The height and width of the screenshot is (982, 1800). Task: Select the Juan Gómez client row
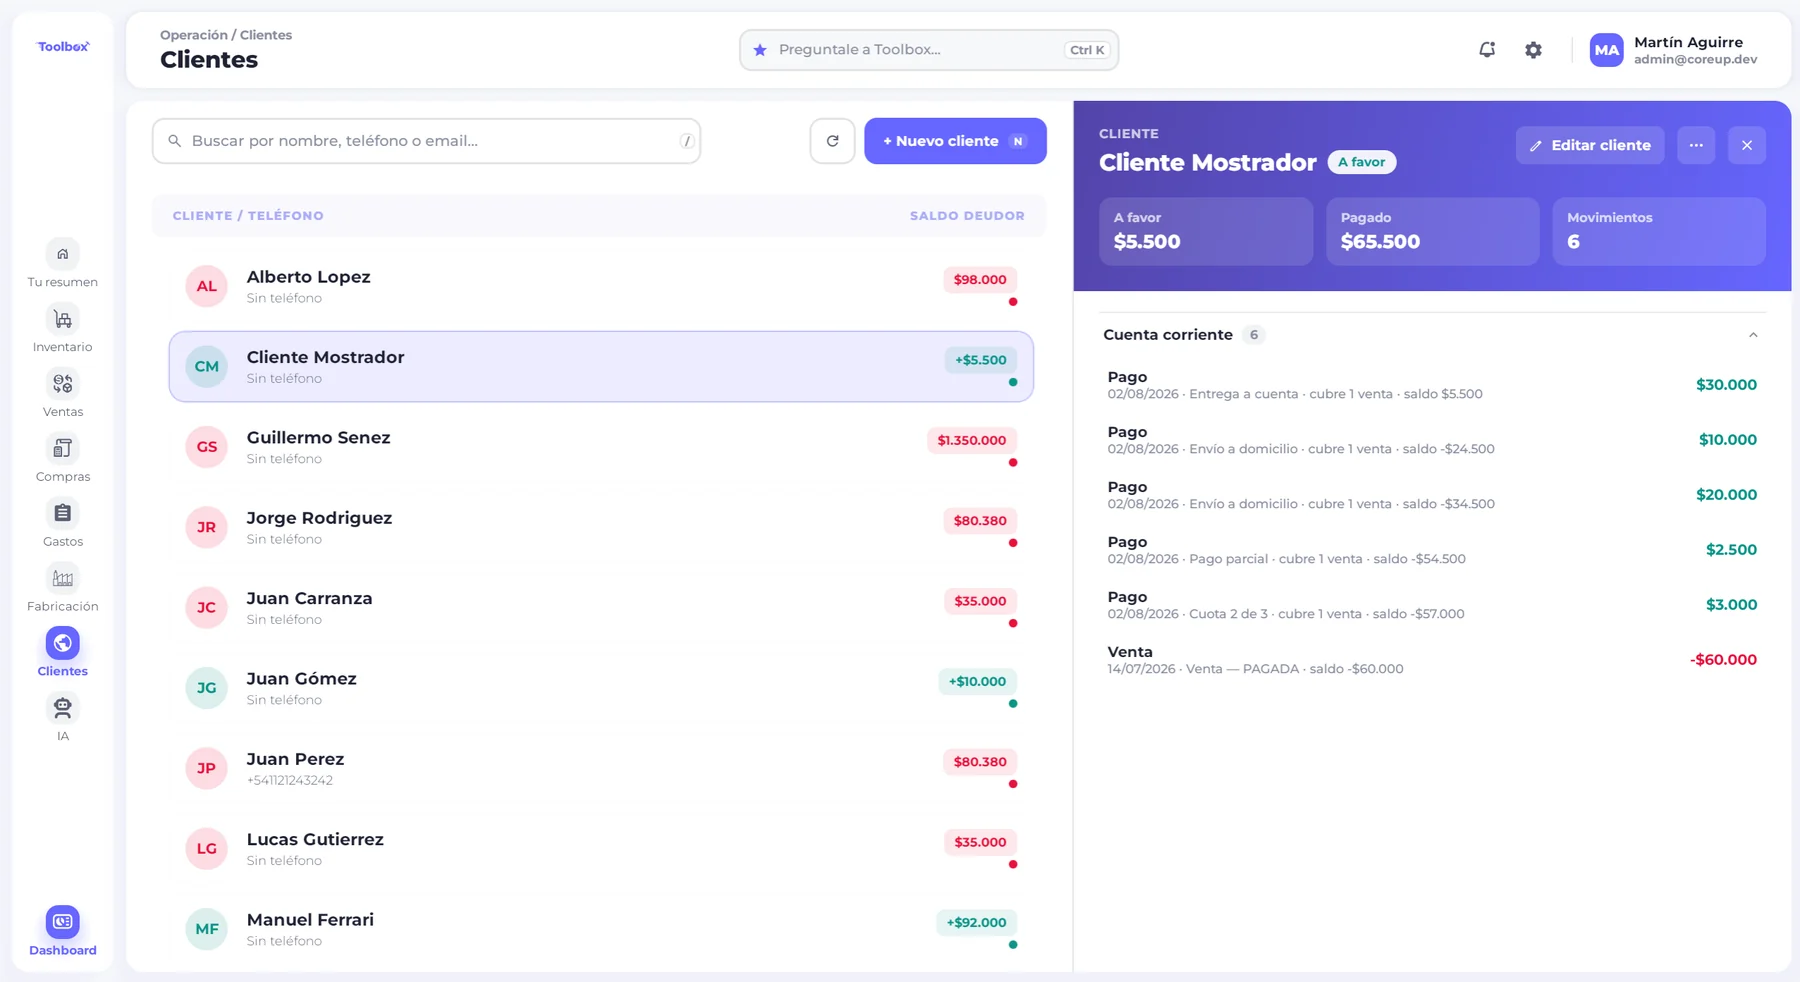coord(601,688)
